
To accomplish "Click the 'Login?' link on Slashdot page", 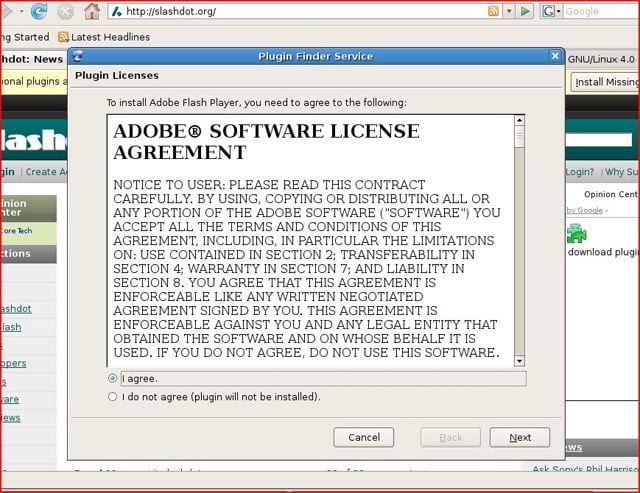I will tap(580, 172).
